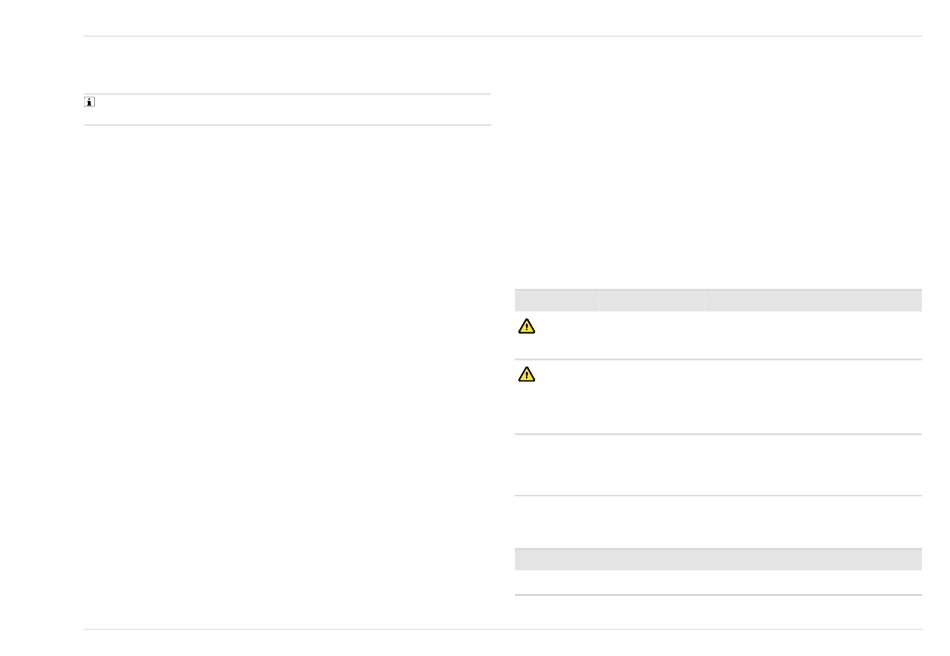Click the lower gray header bar
The width and height of the screenshot is (950, 656).
(719, 559)
